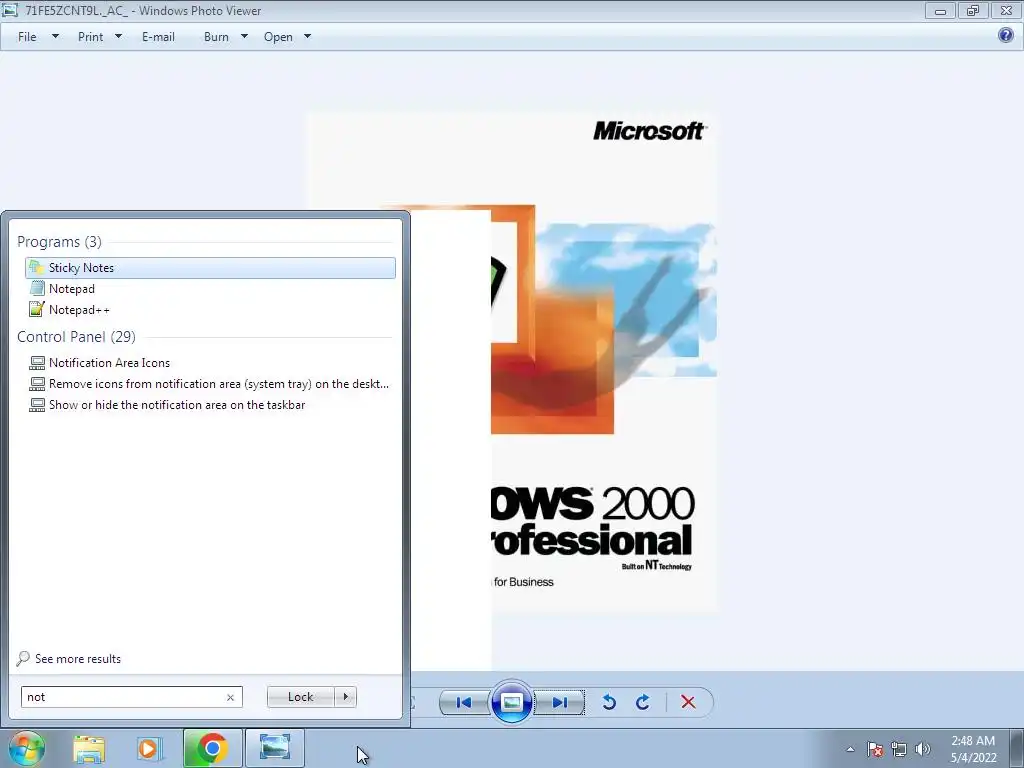Click the Photo Viewer help icon

click(1006, 35)
